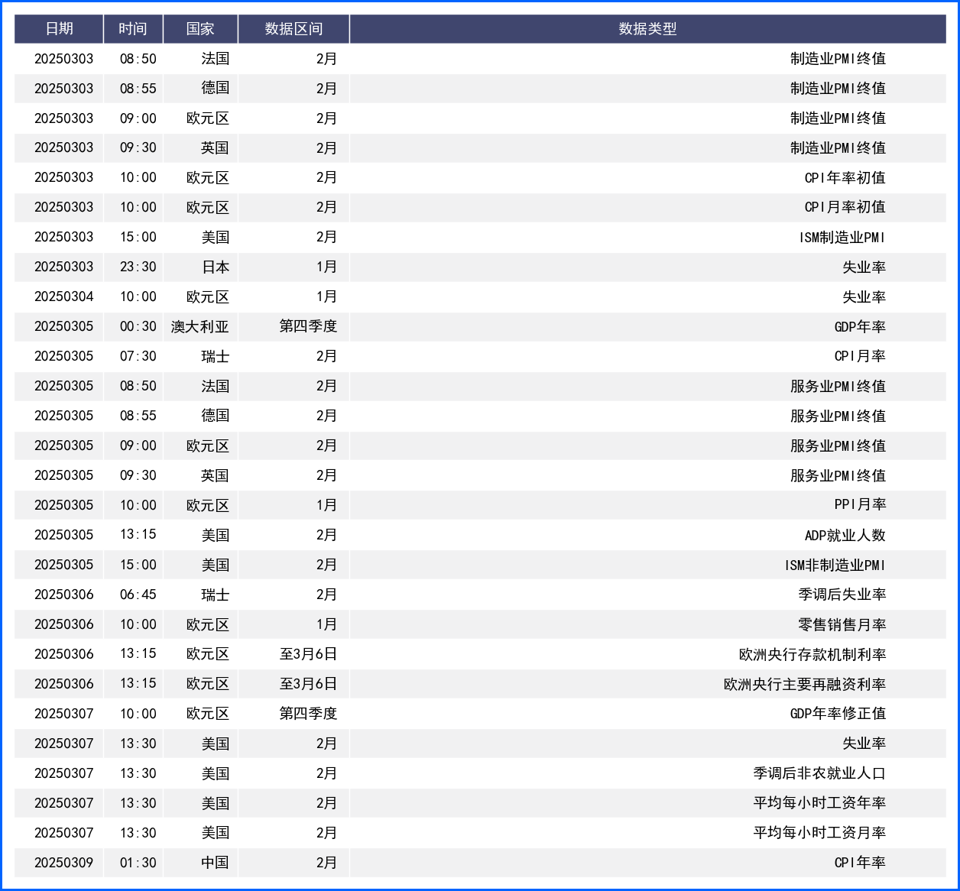Select the 季调后非农就业人口 cell
The width and height of the screenshot is (960, 891).
pos(819,773)
